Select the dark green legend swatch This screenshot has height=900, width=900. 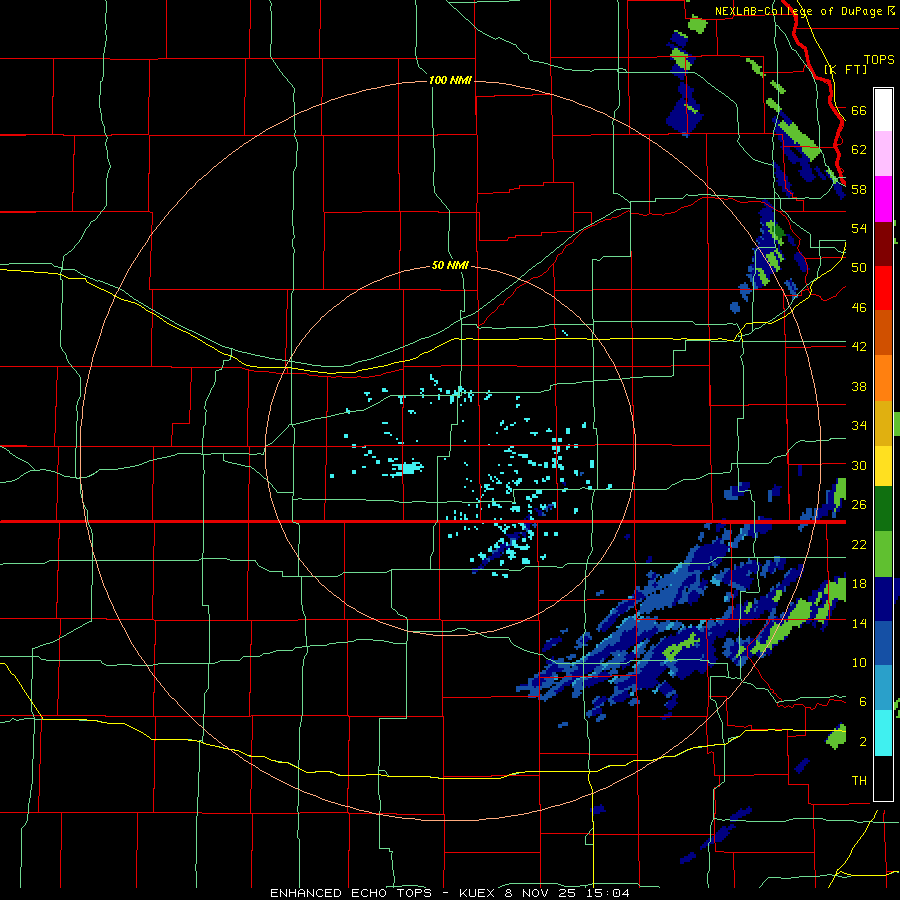(883, 509)
